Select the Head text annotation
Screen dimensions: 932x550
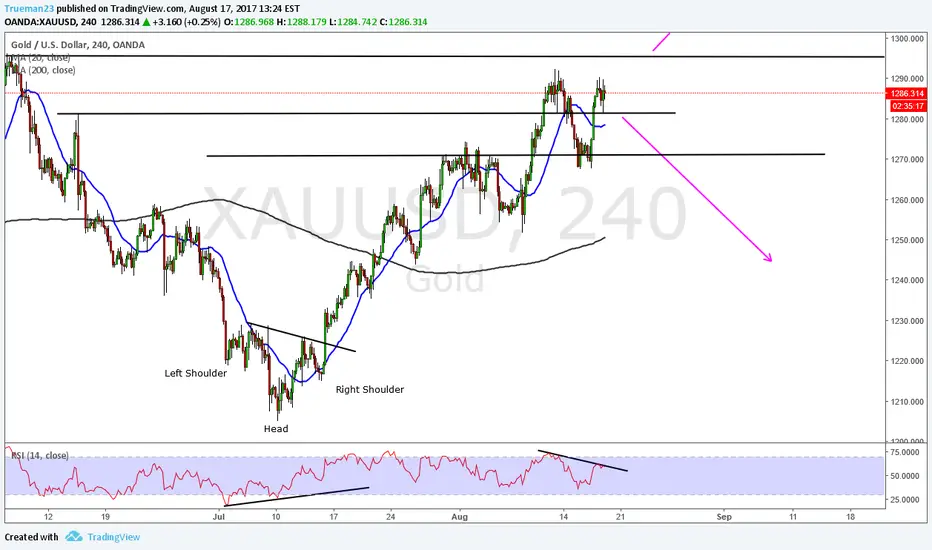276,428
